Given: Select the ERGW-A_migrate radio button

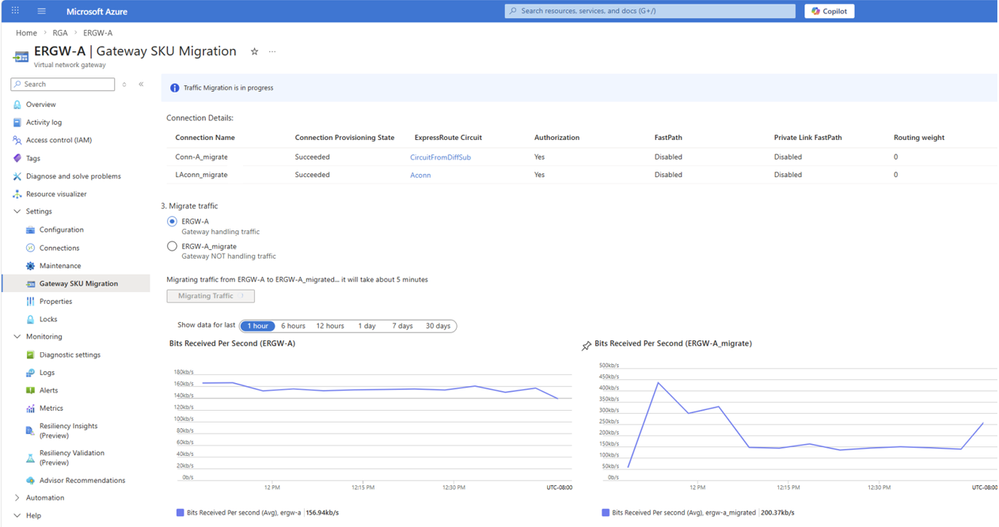Looking at the screenshot, I should pyautogui.click(x=172, y=246).
